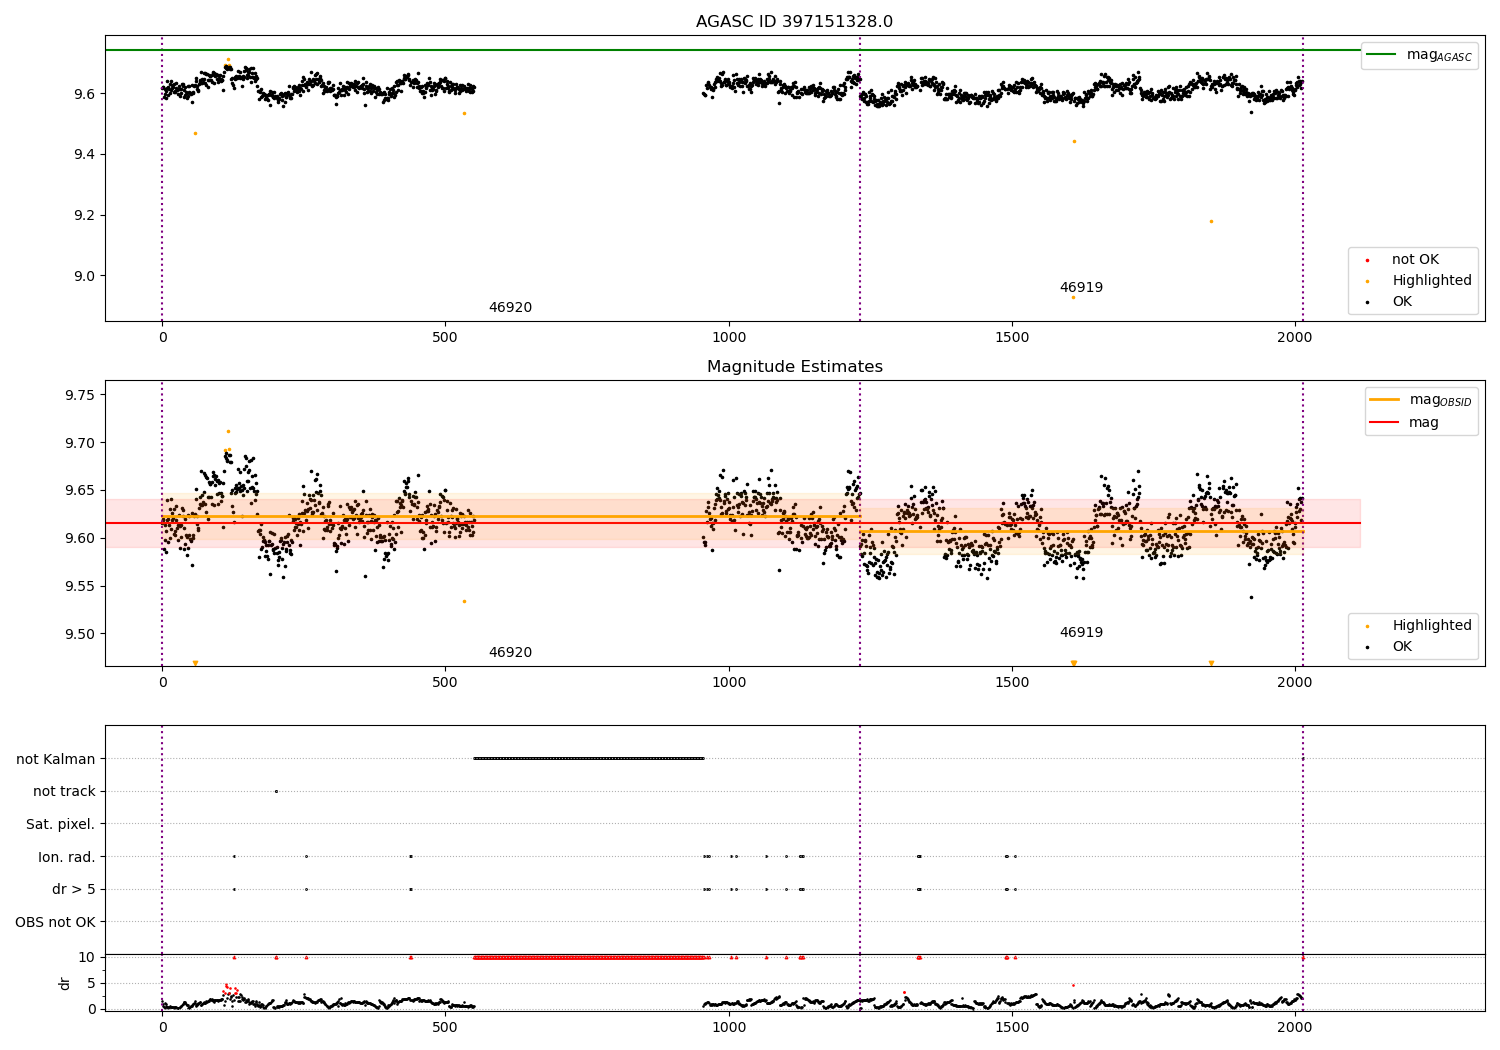This screenshot has width=1500, height=1050.
Task: Click the green mag AGASC legend line sample
Action: 1383,55
